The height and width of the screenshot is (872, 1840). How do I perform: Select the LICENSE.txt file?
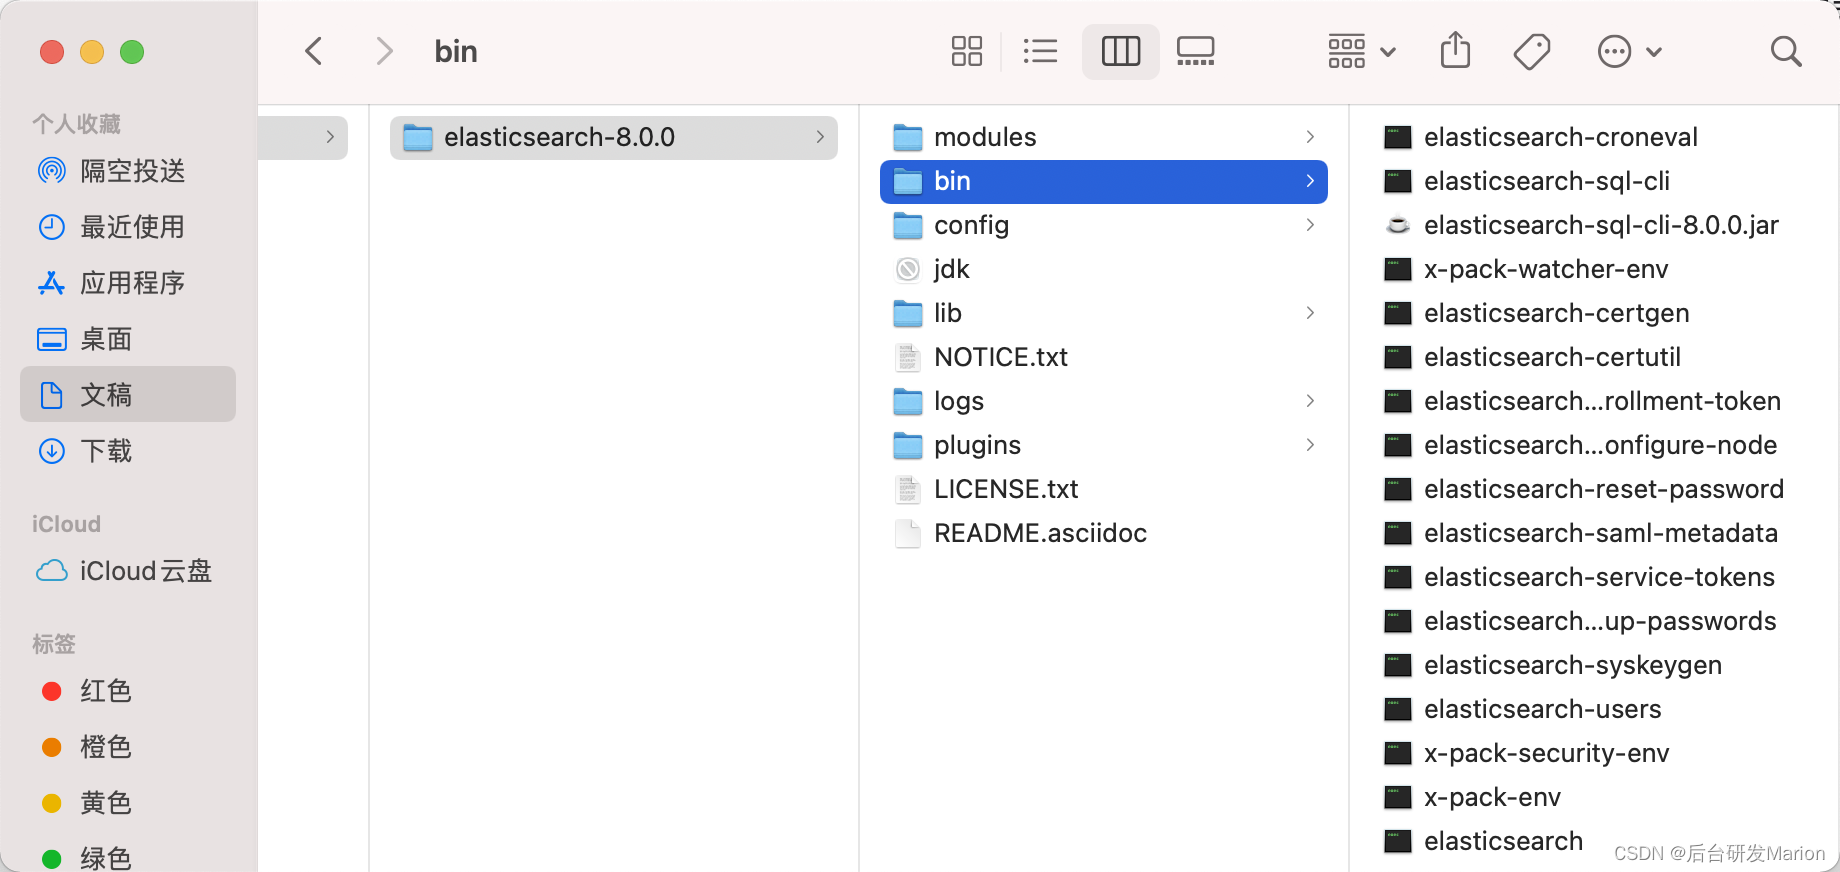pyautogui.click(x=1104, y=489)
